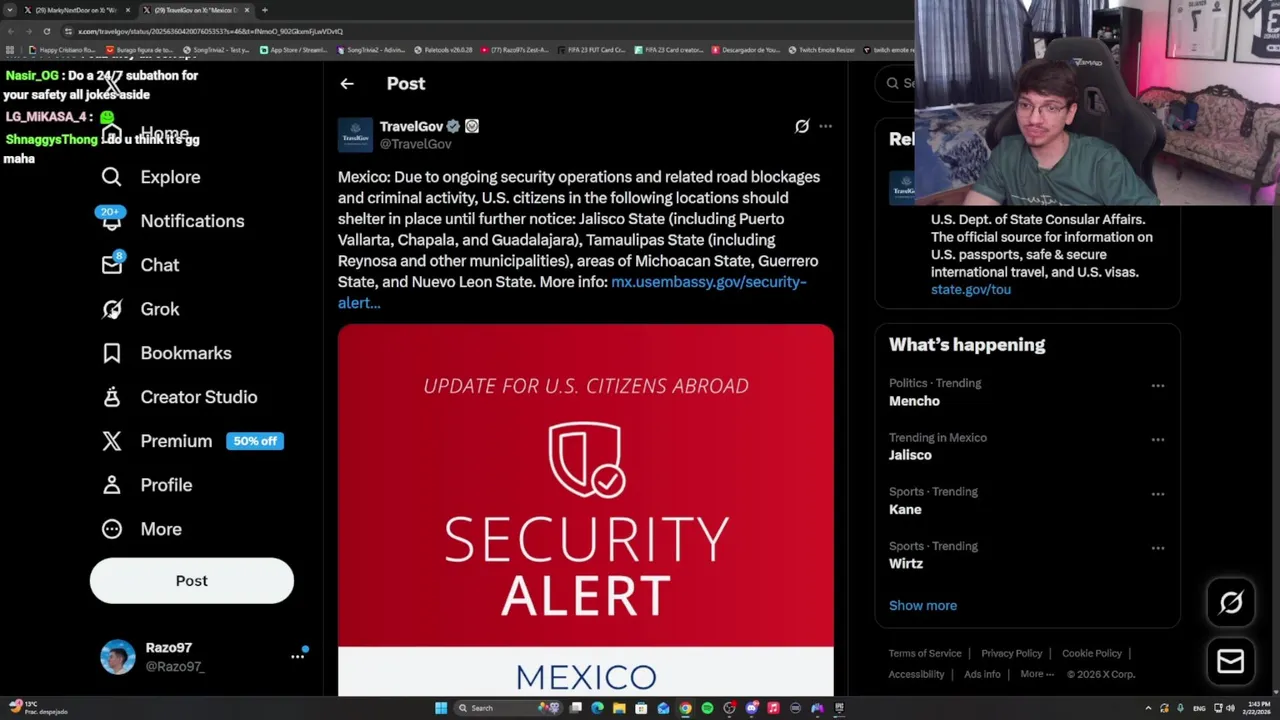Screen dimensions: 1280x720
Task: Open the Security Alert Mexico image
Action: click(x=586, y=510)
